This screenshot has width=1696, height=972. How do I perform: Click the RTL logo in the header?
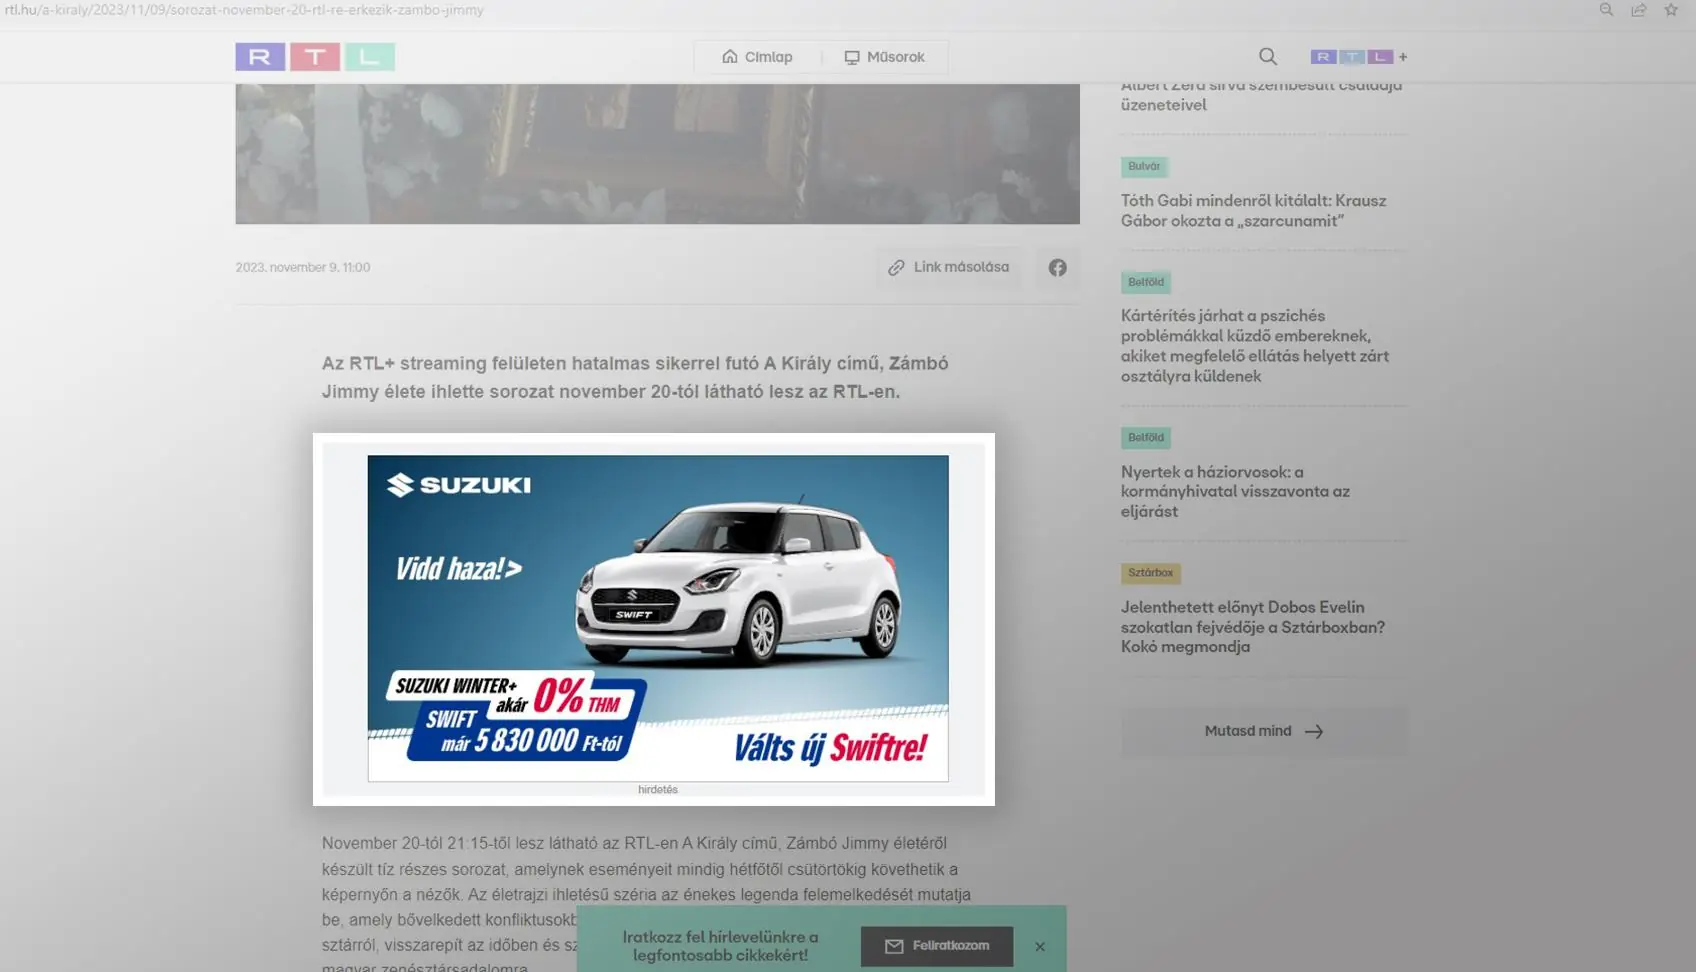(315, 57)
